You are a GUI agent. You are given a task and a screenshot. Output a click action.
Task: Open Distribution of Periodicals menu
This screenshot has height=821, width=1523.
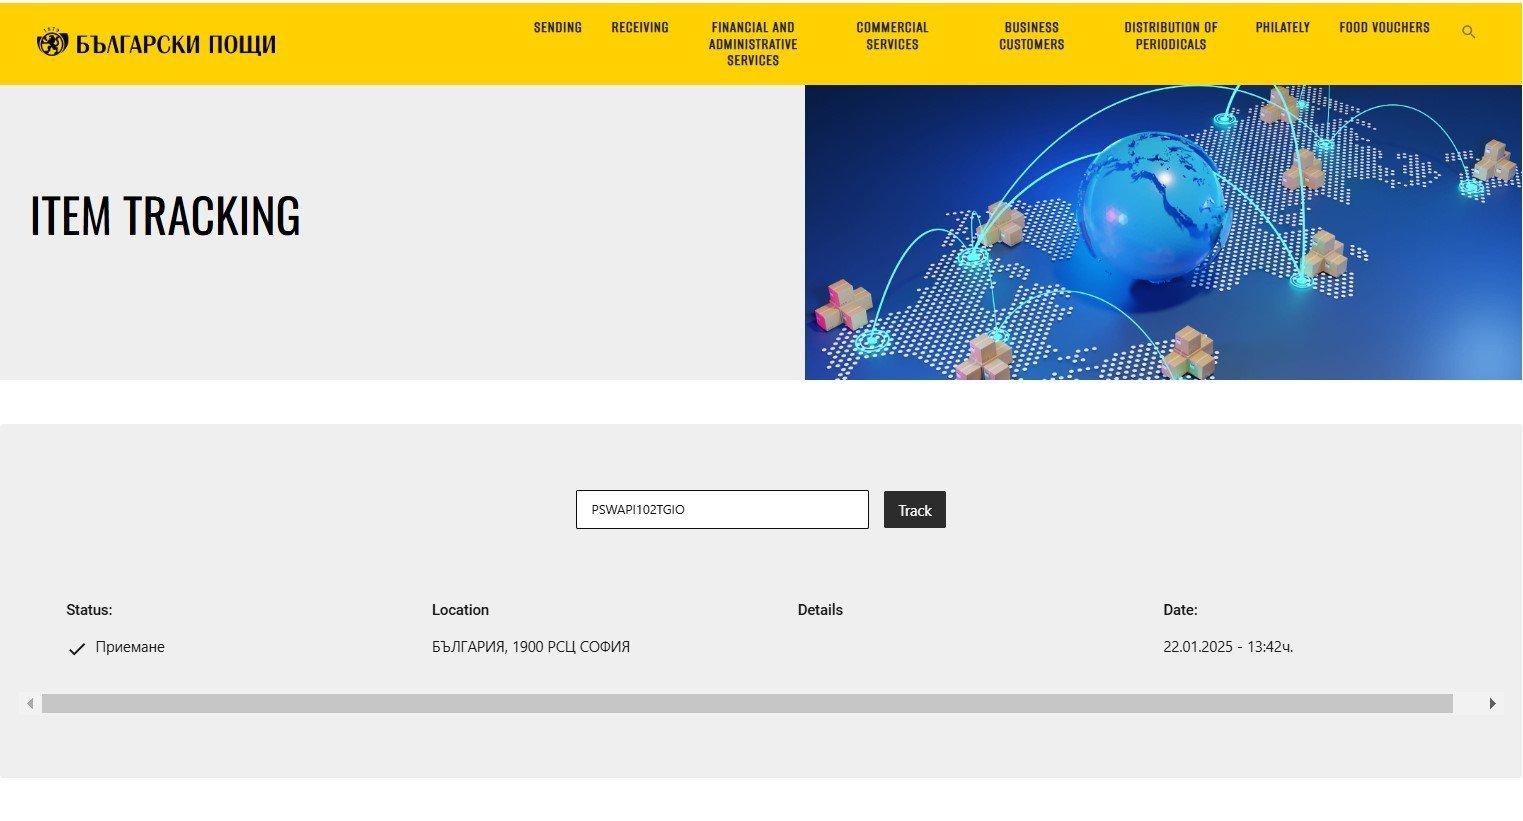1170,36
